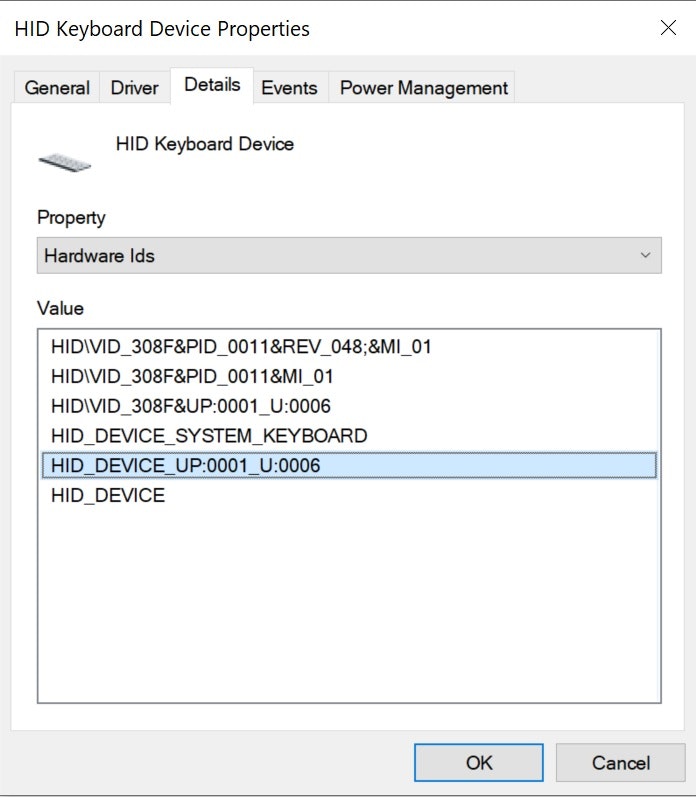Open the Driver tab

(x=134, y=88)
